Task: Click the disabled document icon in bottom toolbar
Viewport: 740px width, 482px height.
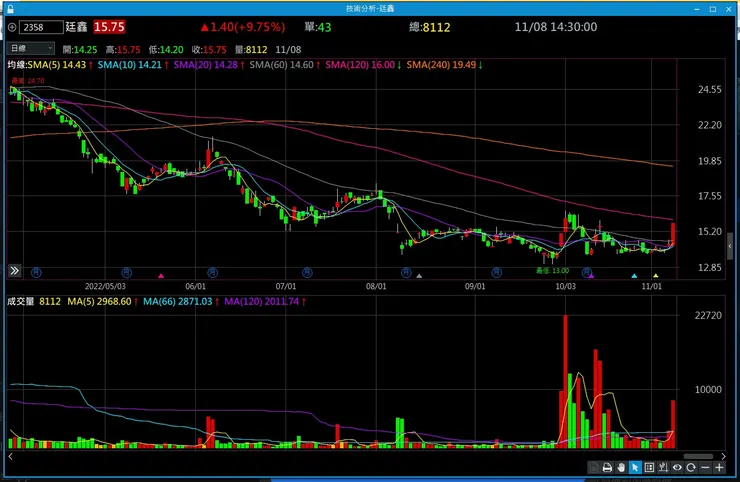Action: point(594,467)
